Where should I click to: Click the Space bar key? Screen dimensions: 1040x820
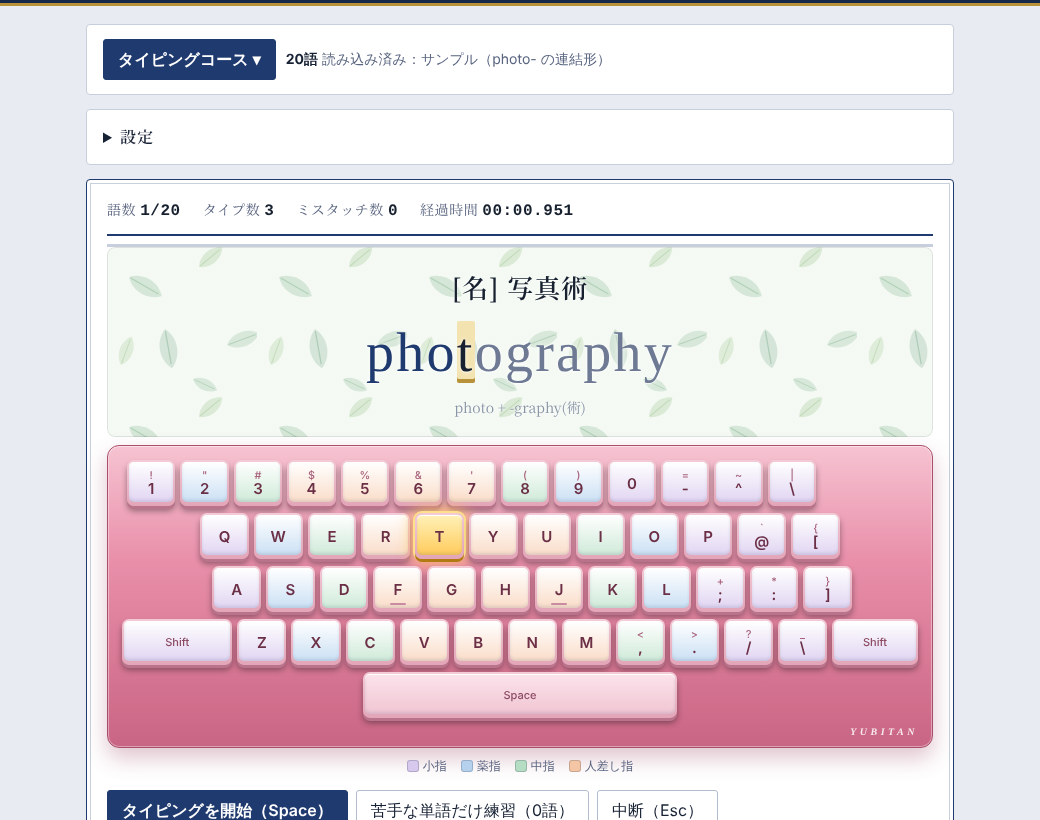[520, 695]
